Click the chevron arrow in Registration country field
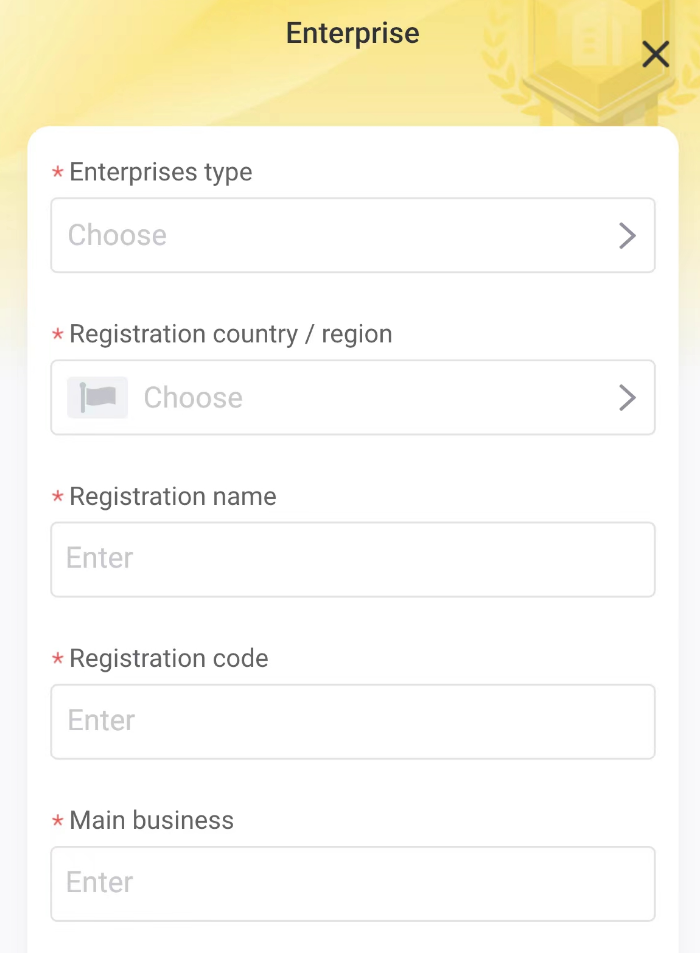The height and width of the screenshot is (954, 700). (627, 397)
